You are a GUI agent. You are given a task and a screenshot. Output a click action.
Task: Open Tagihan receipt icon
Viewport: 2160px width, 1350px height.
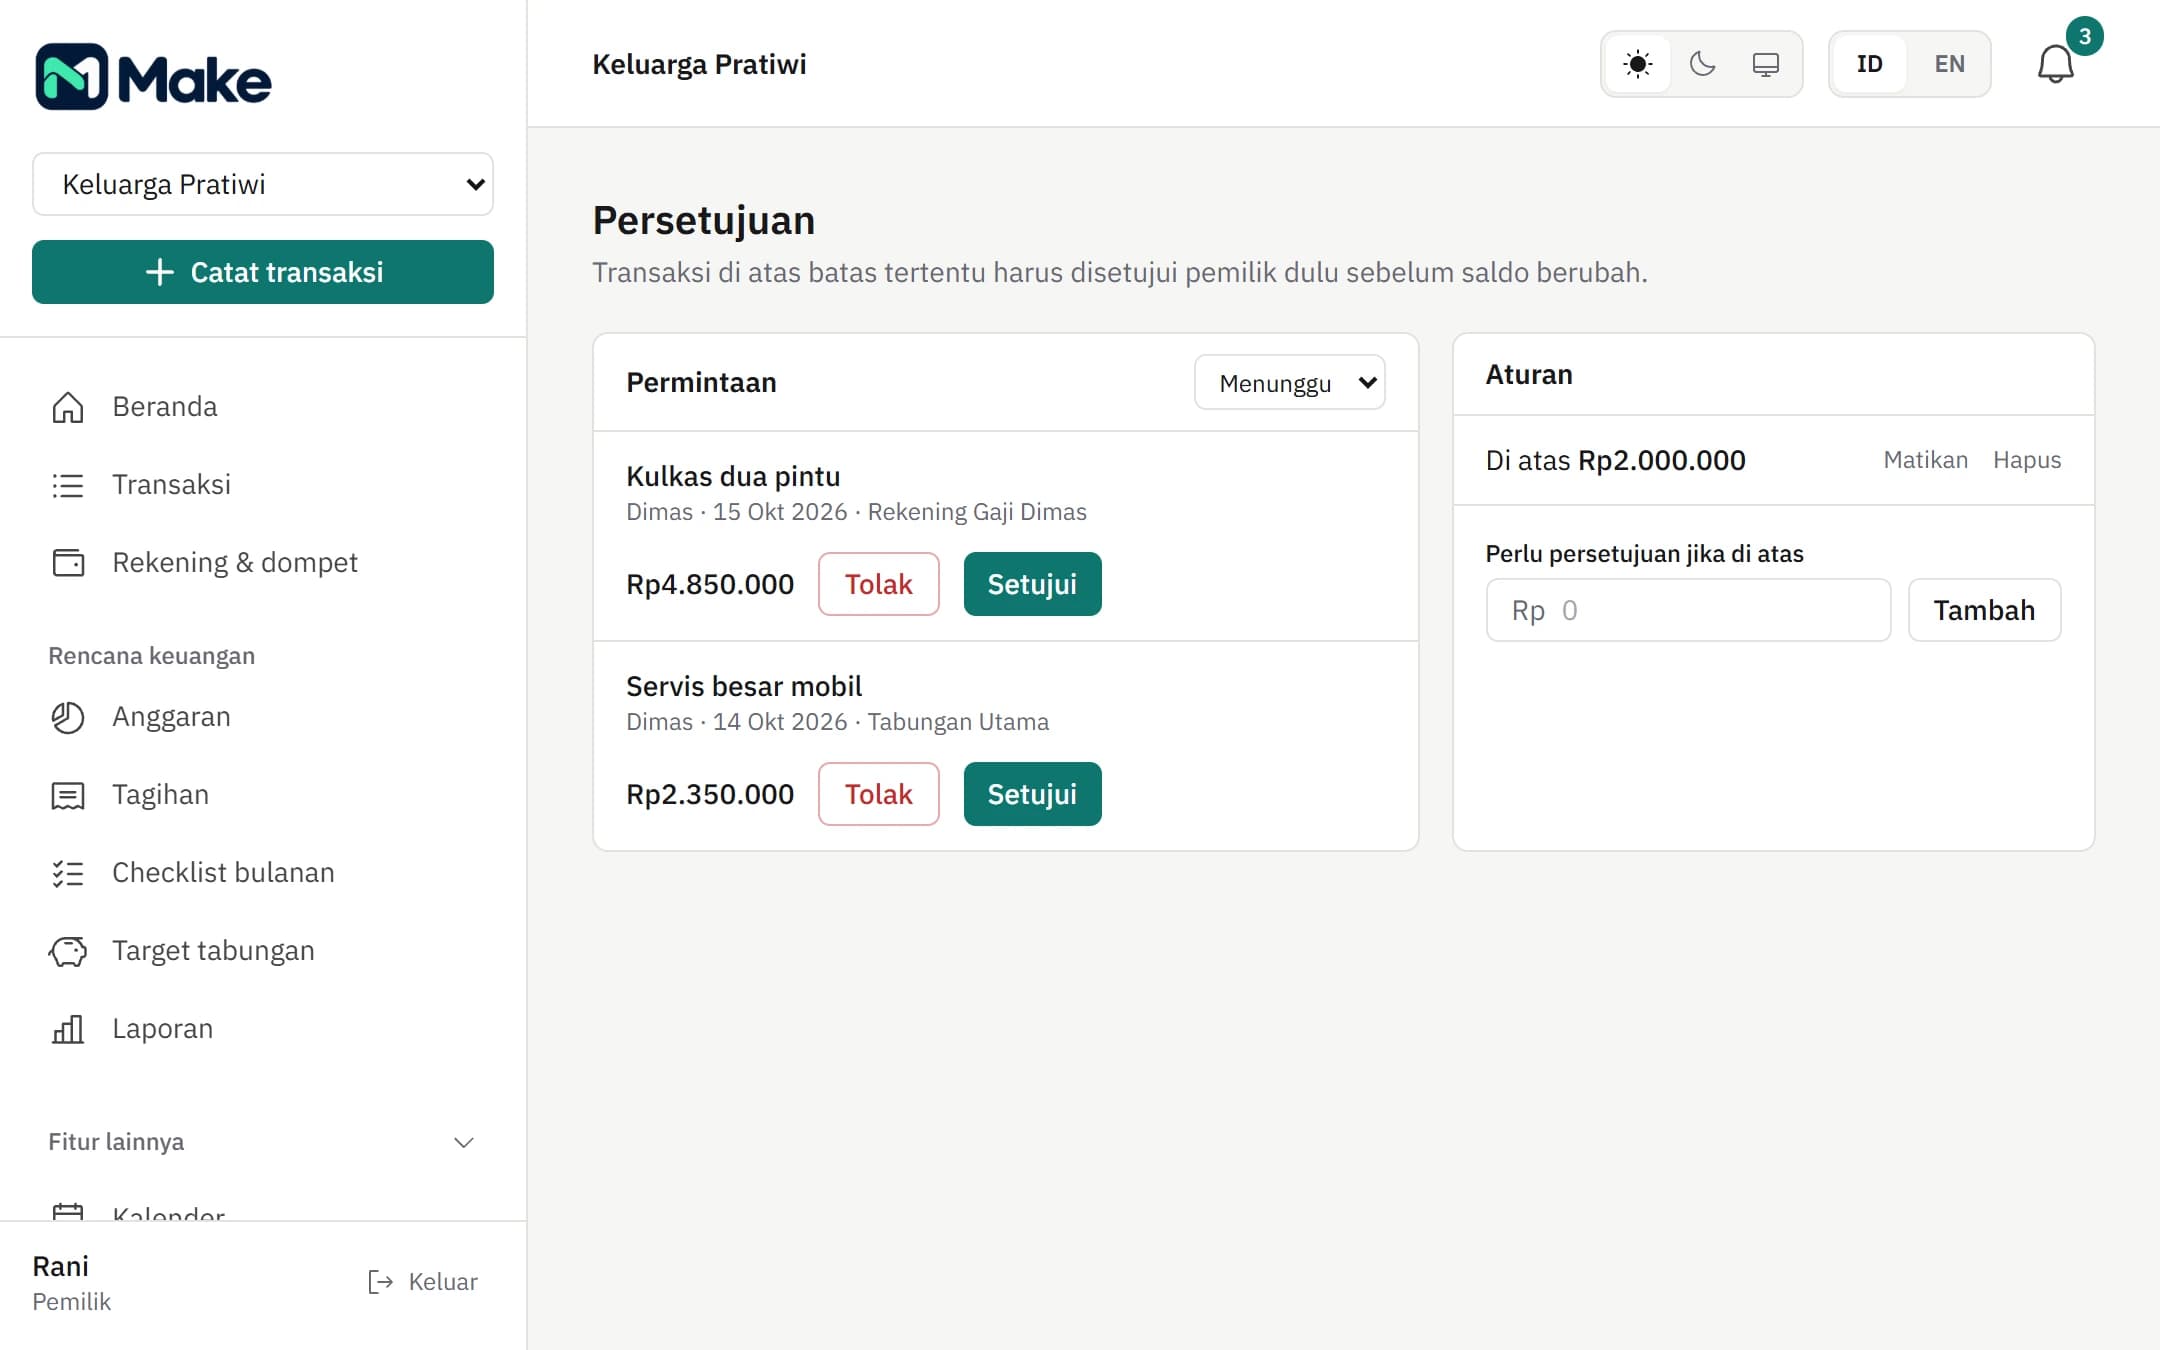[x=68, y=795]
